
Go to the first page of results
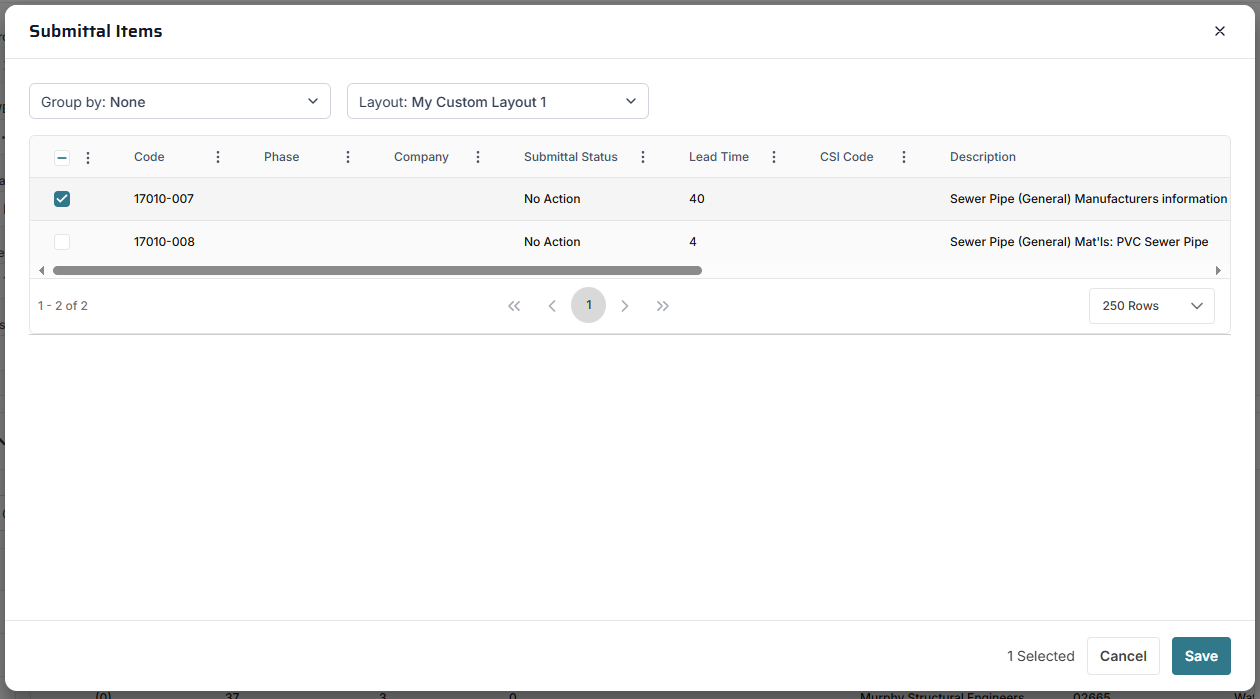tap(514, 306)
